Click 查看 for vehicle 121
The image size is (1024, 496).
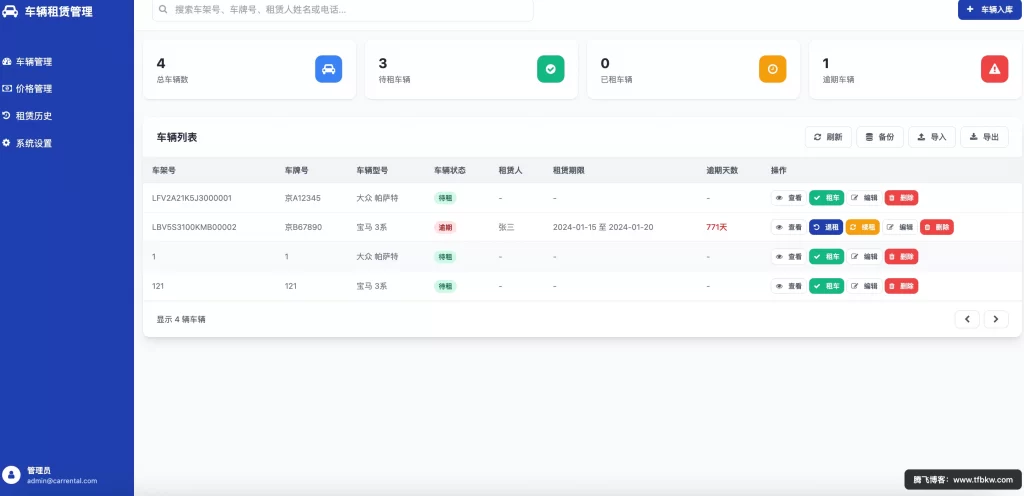(x=788, y=286)
